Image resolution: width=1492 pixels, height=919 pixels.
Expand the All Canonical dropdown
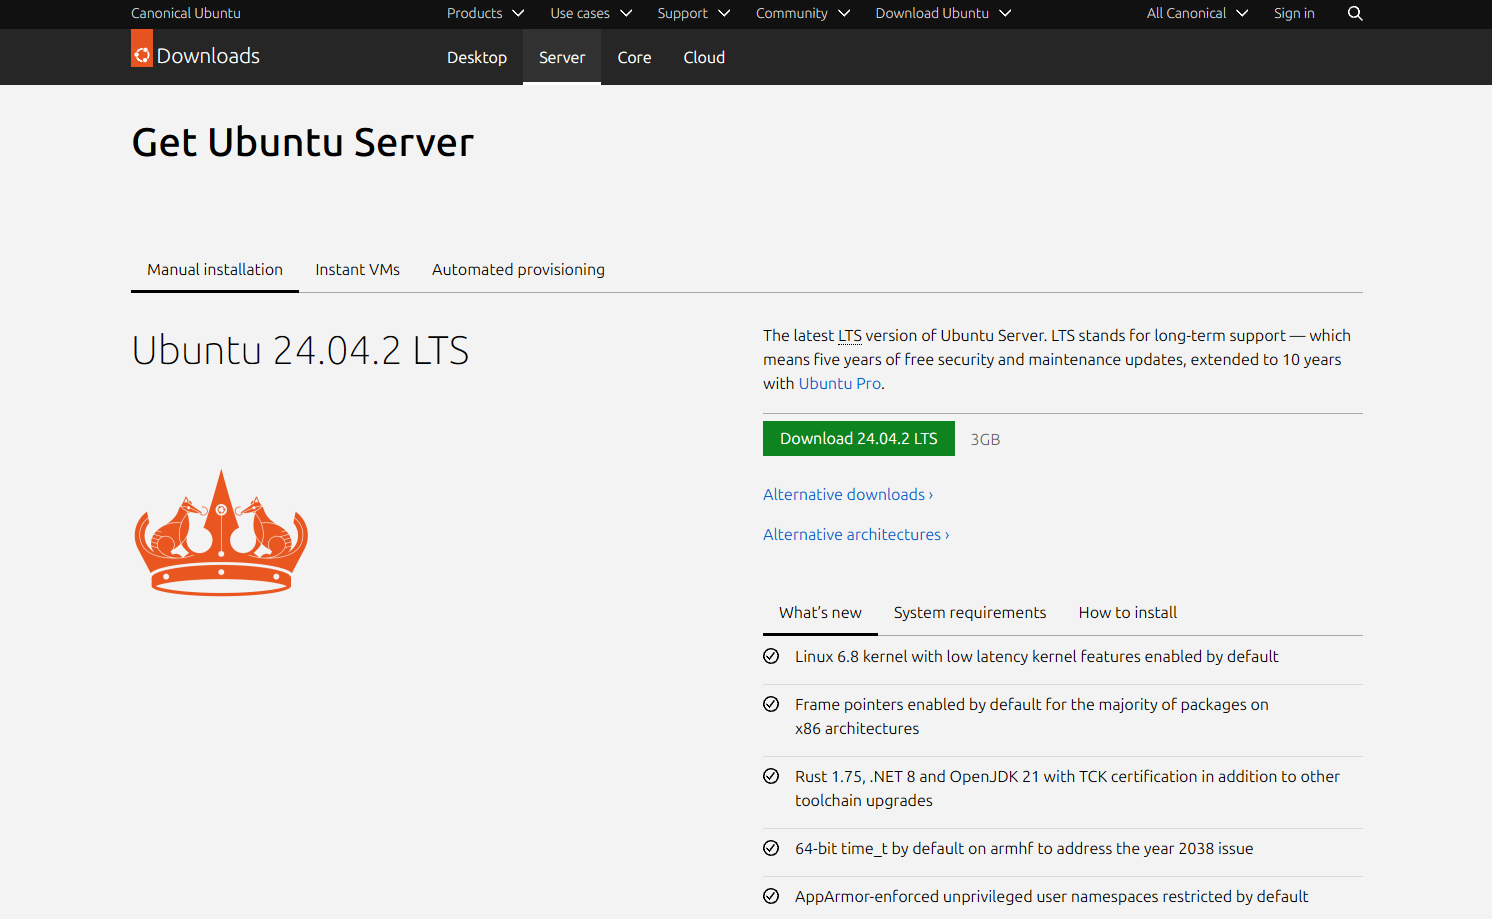[1197, 13]
